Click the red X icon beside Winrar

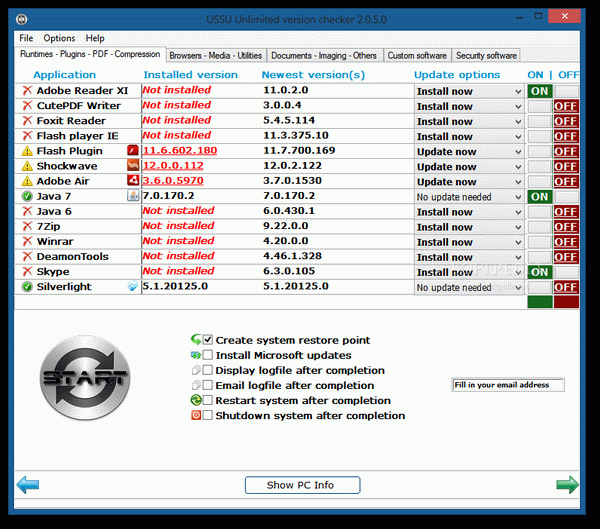(x=27, y=242)
